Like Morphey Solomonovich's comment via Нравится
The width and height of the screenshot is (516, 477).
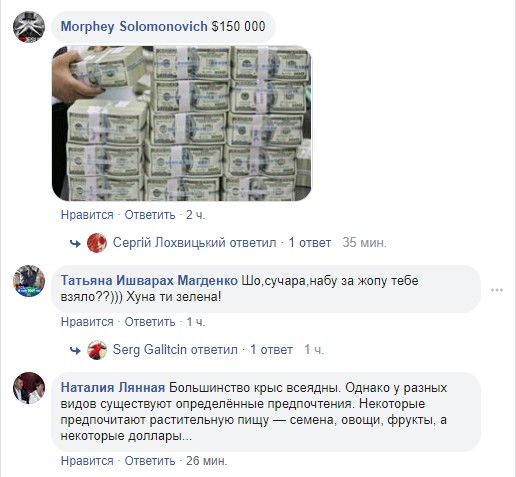click(x=87, y=215)
